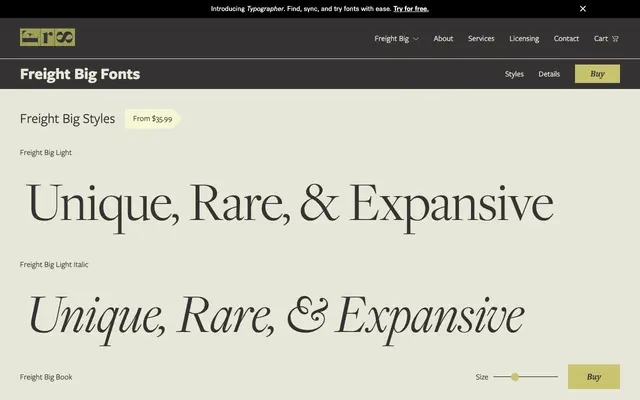
Task: Close the Typographer announcement banner
Action: pos(583,9)
